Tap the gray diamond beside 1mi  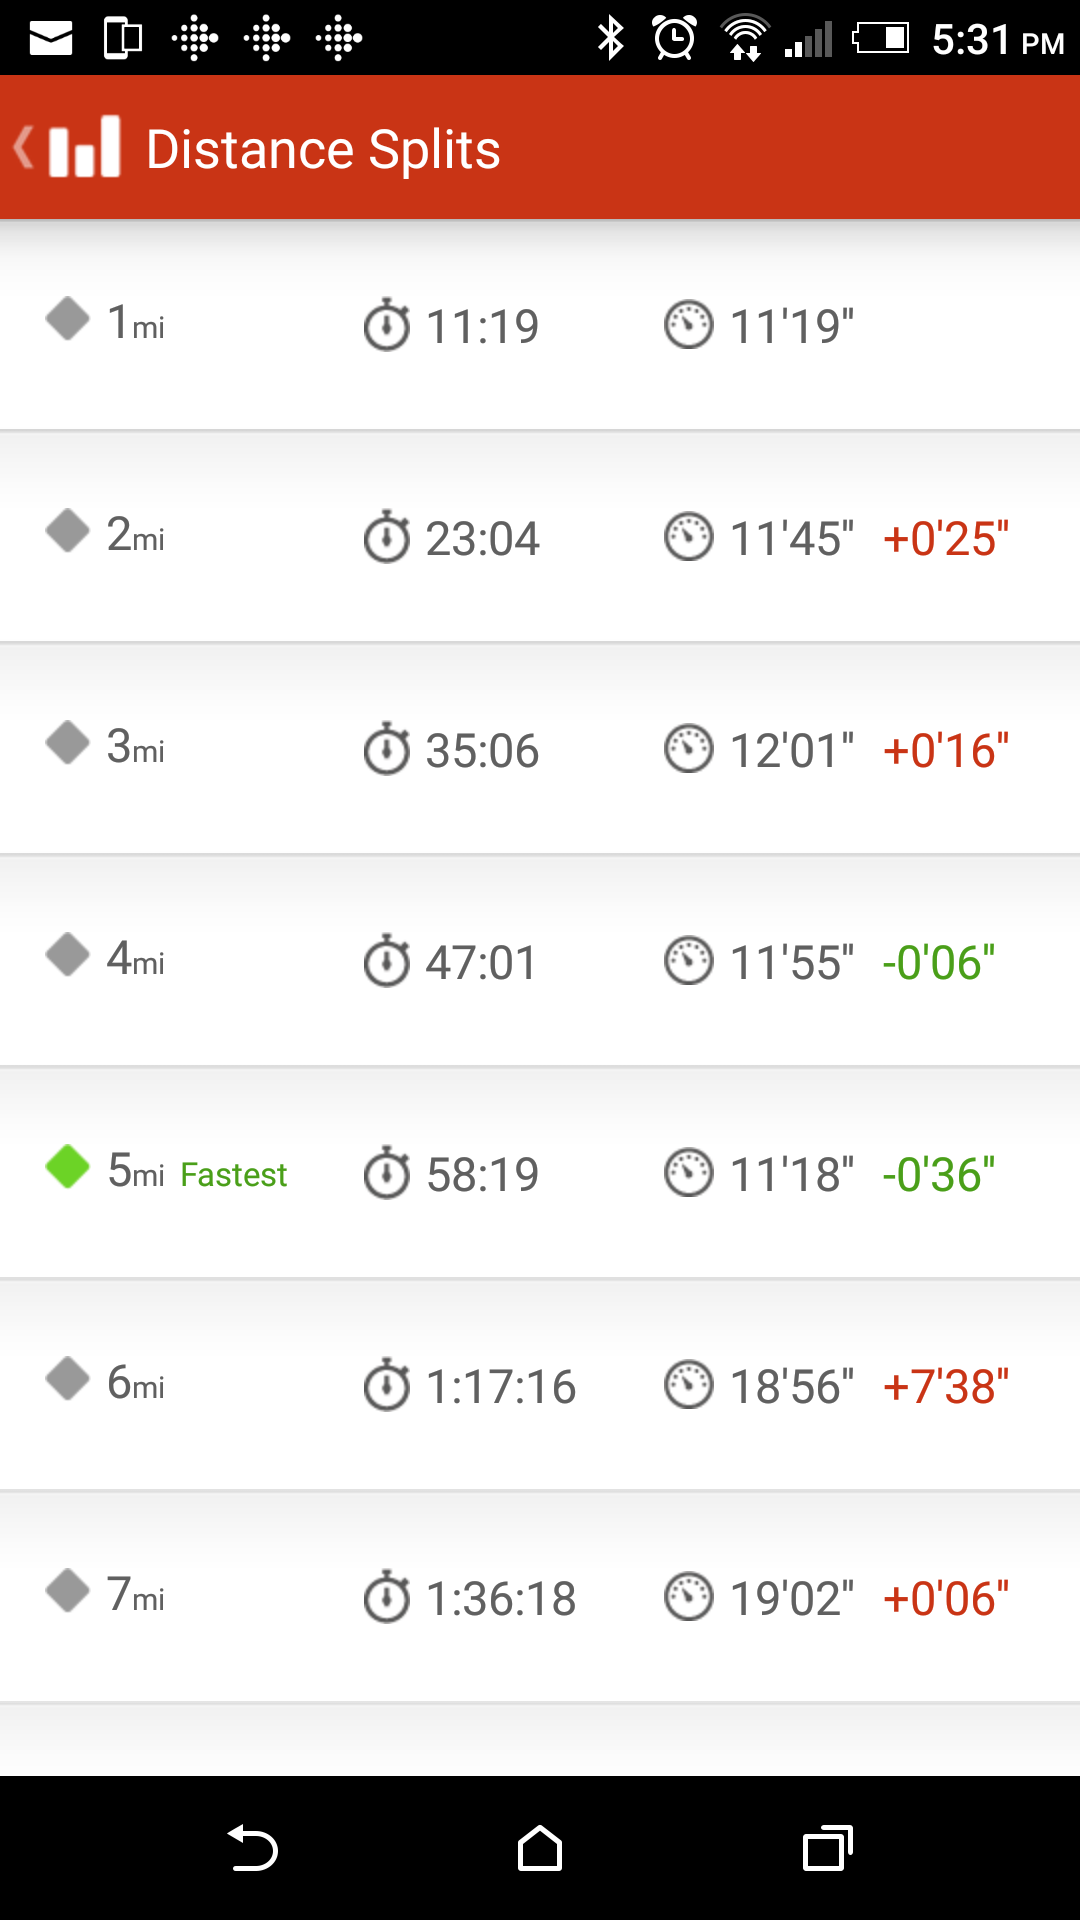coord(68,319)
